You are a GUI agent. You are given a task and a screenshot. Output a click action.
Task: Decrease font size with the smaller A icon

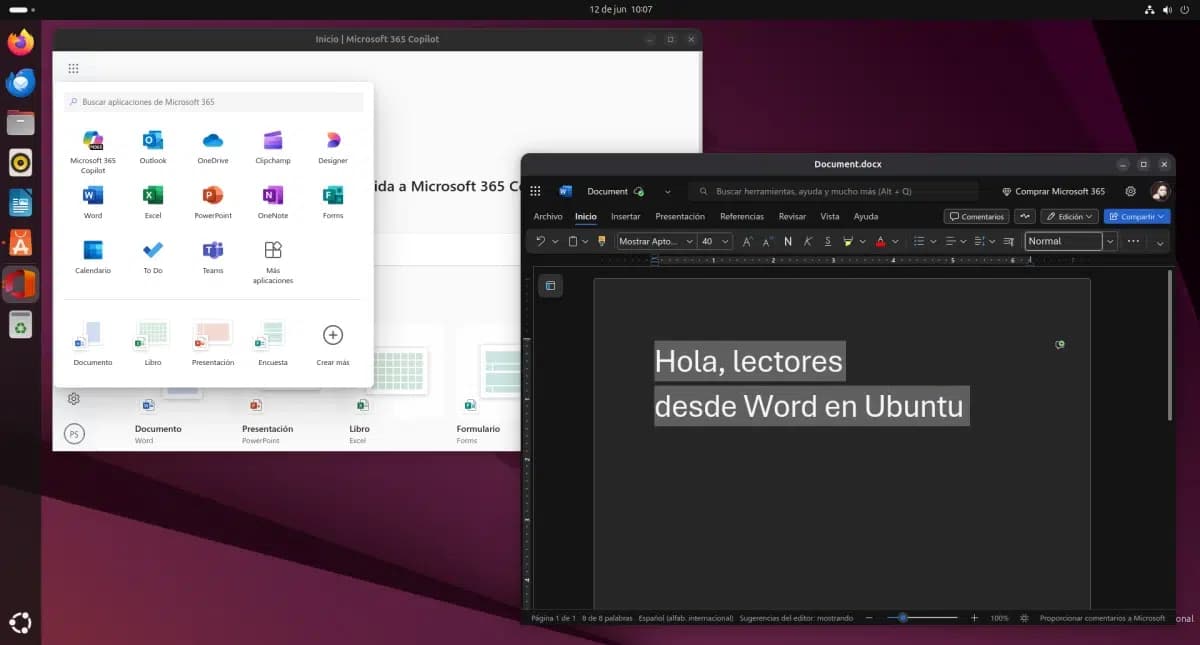[x=767, y=241]
